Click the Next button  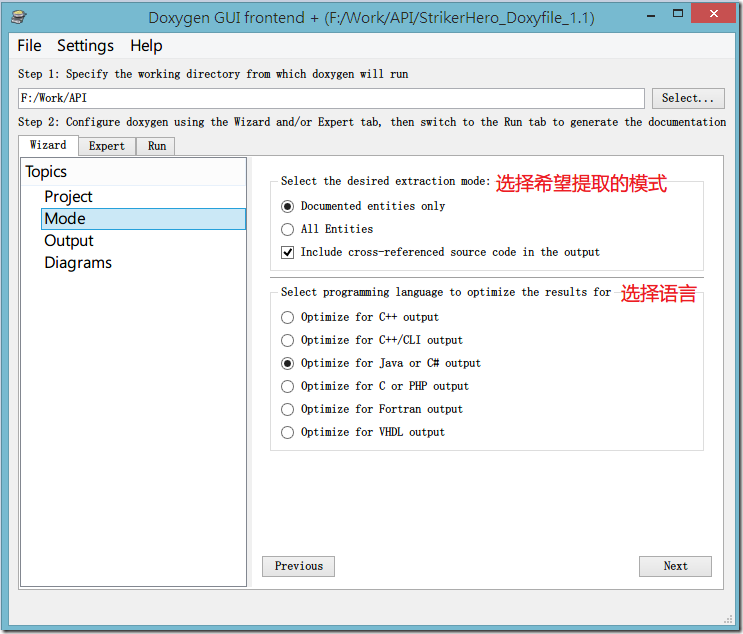point(675,566)
